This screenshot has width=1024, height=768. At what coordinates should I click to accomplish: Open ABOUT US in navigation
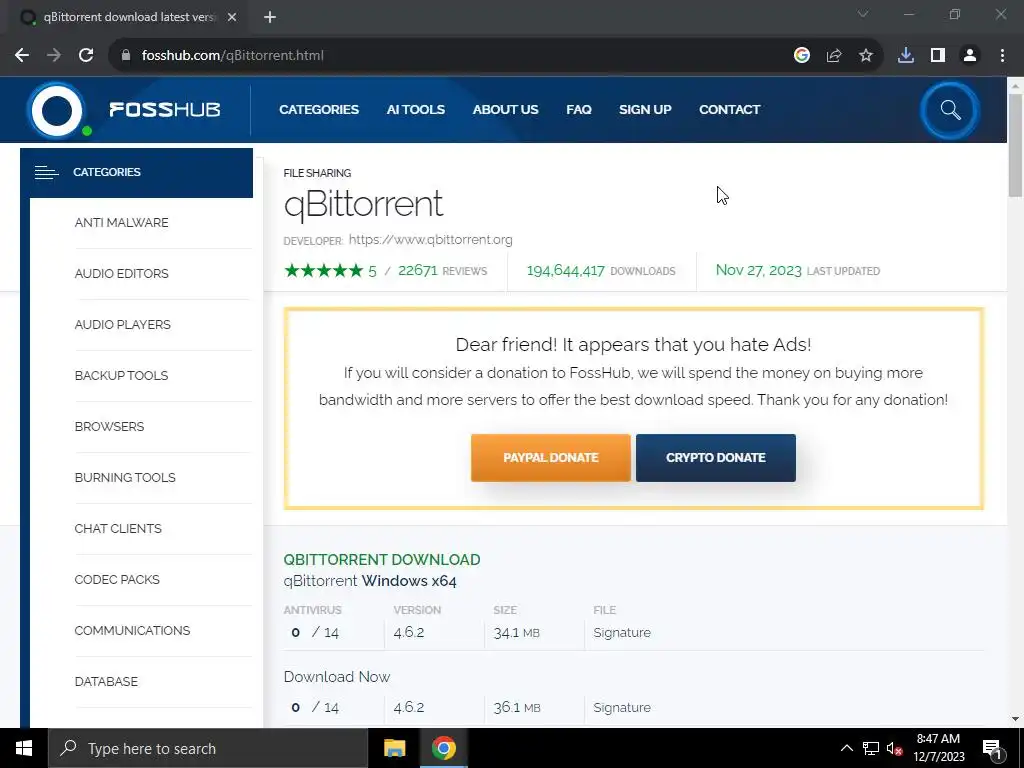tap(505, 110)
